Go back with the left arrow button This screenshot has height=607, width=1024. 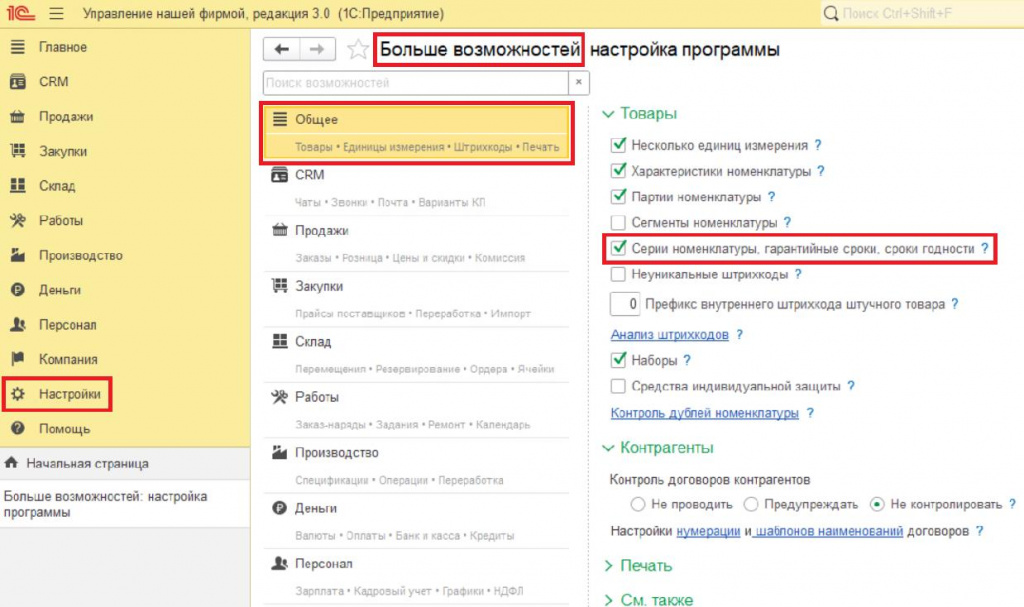click(281, 49)
